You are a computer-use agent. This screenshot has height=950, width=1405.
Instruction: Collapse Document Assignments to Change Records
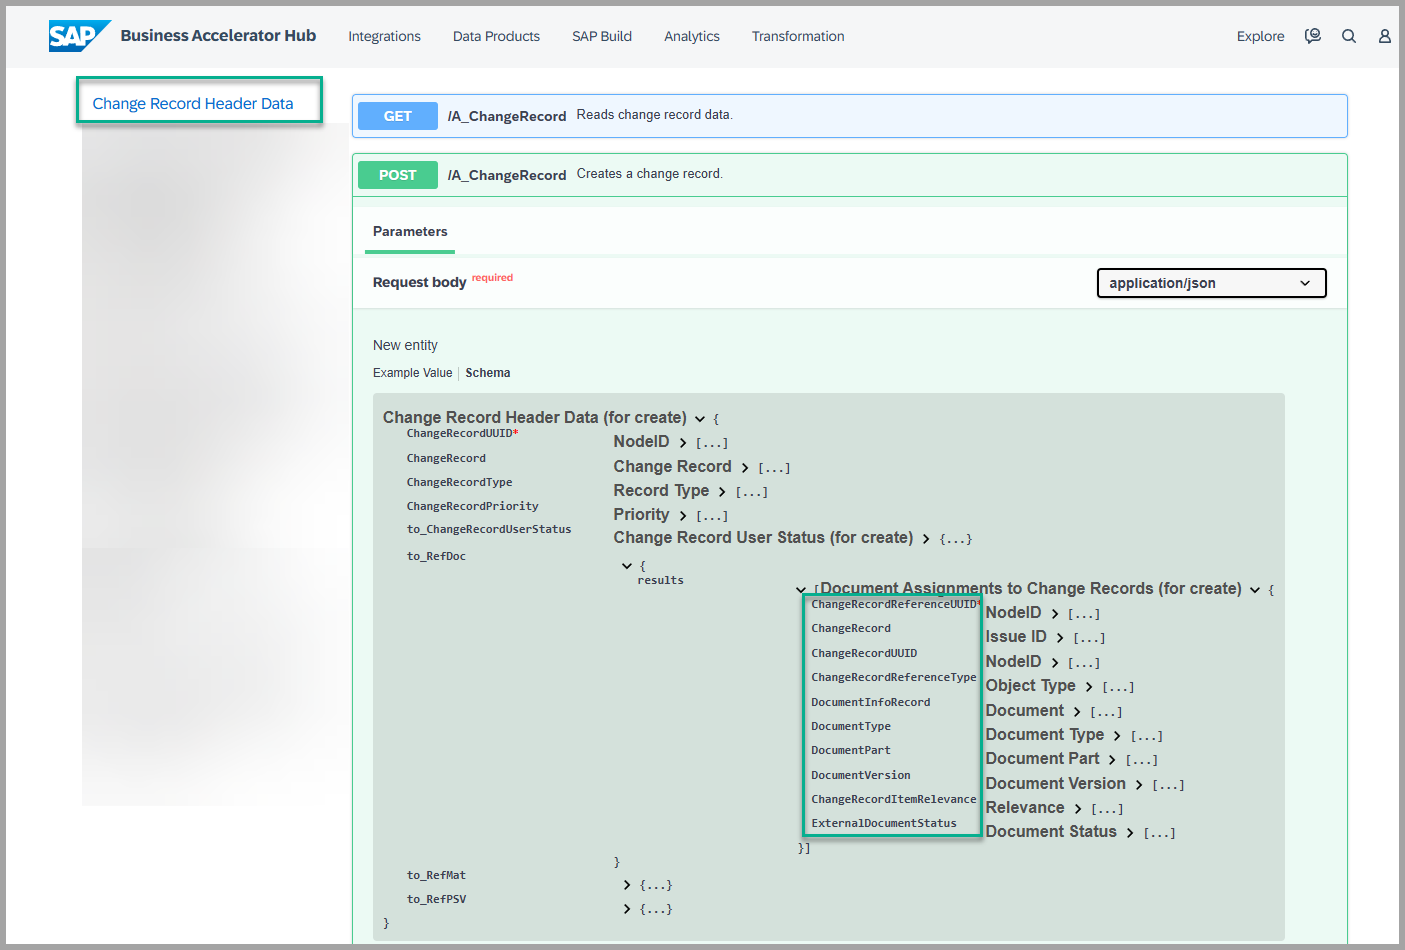click(1255, 590)
